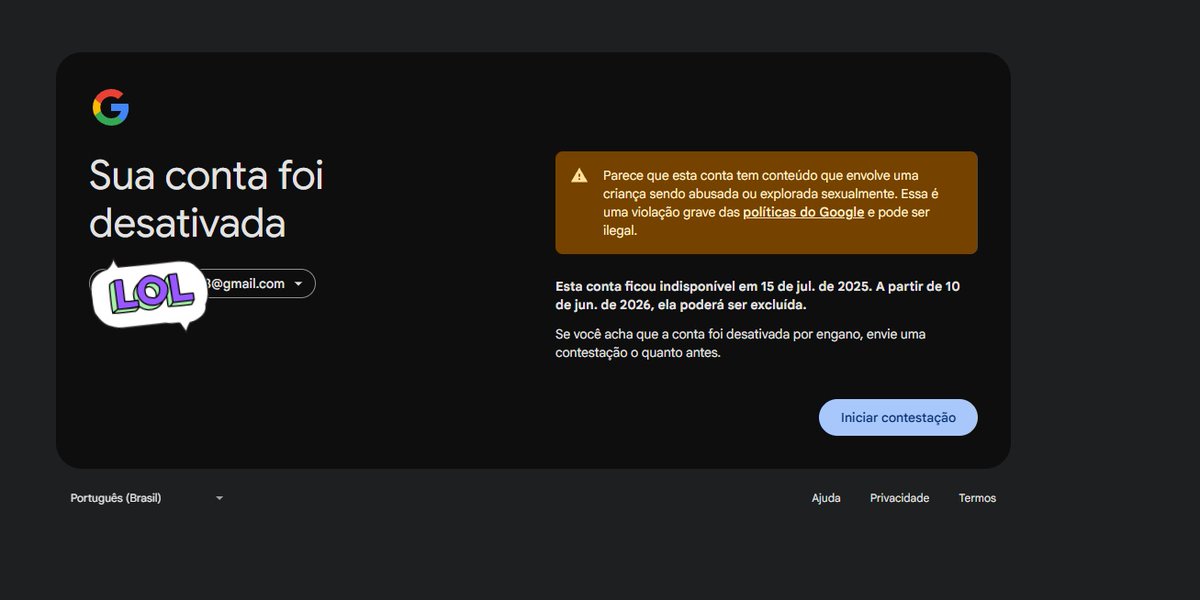The width and height of the screenshot is (1200, 600).
Task: Click the chevron next to Português (Brasil)
Action: 219,497
